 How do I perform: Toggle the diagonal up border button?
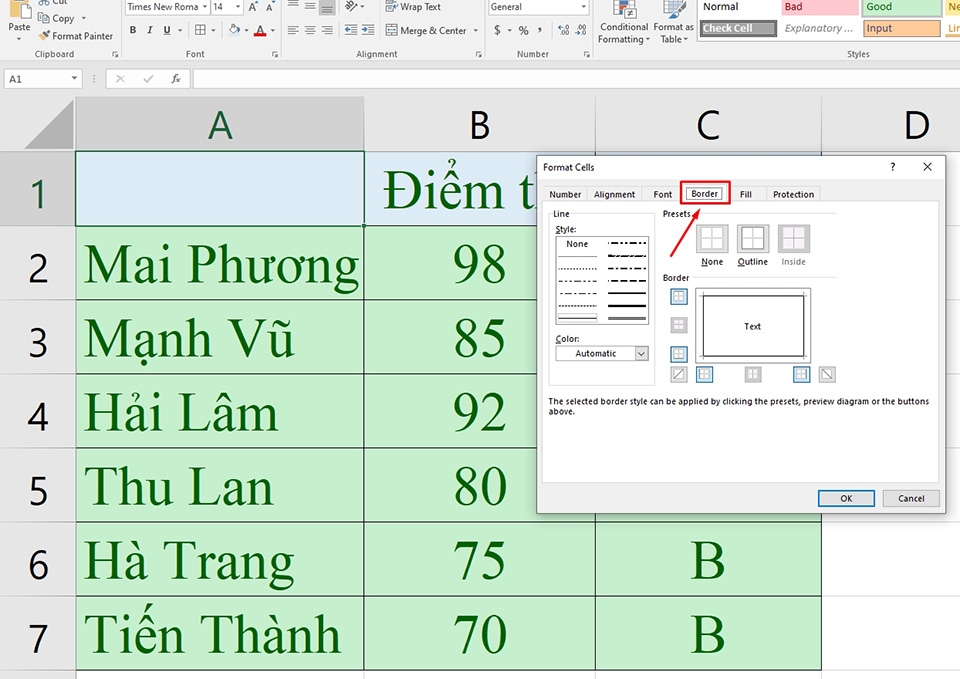[679, 374]
